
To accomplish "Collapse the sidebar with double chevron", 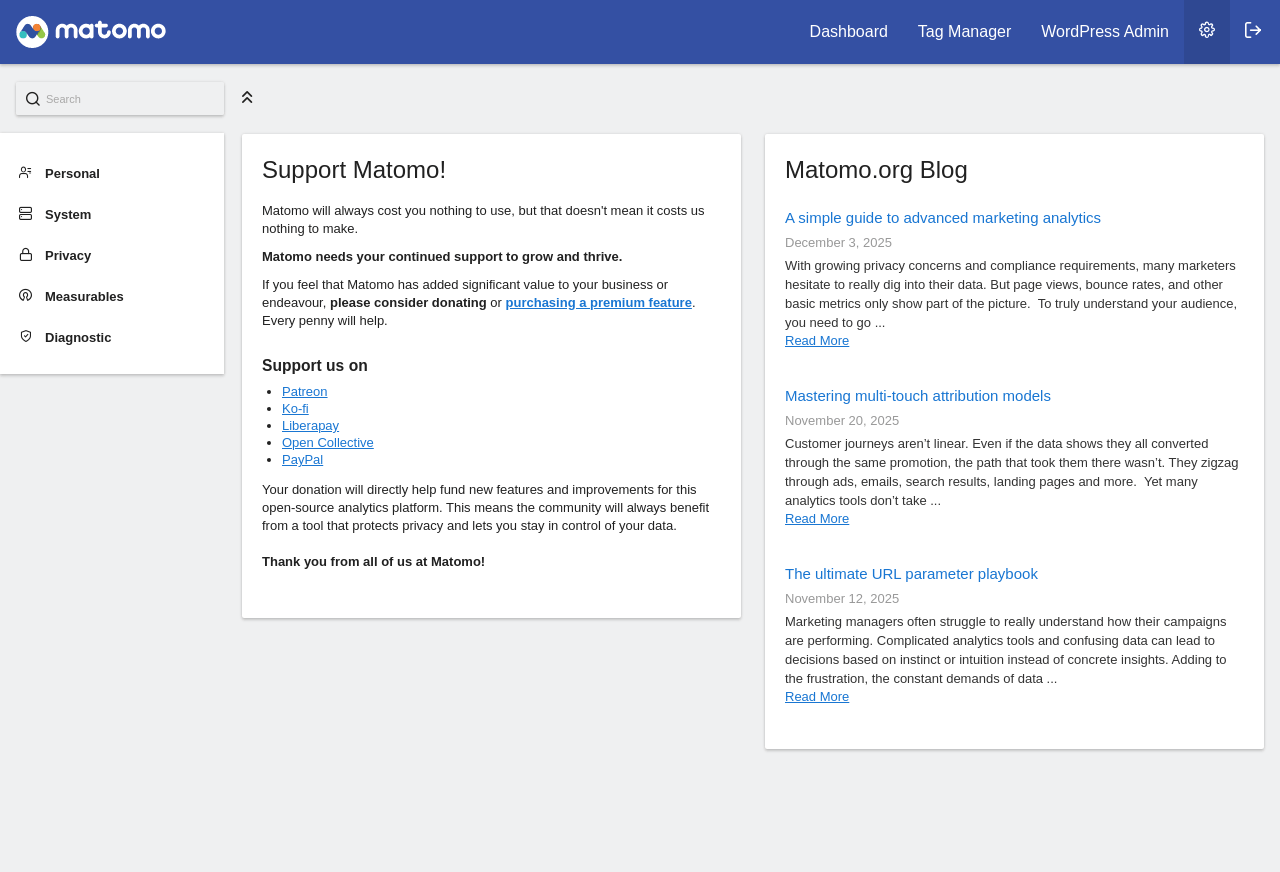I will (x=247, y=97).
